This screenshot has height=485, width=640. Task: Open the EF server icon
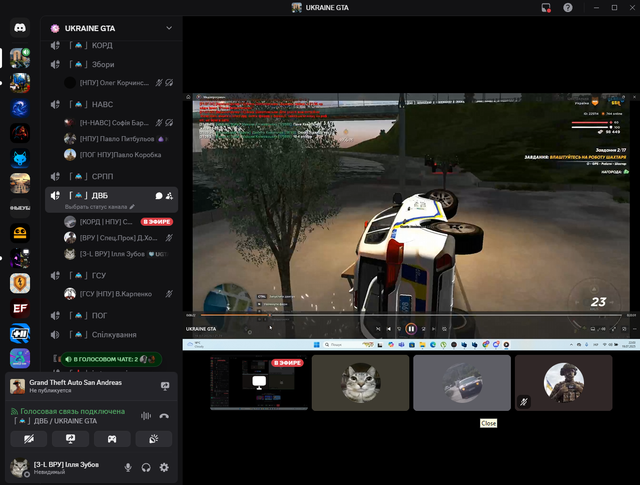point(20,308)
